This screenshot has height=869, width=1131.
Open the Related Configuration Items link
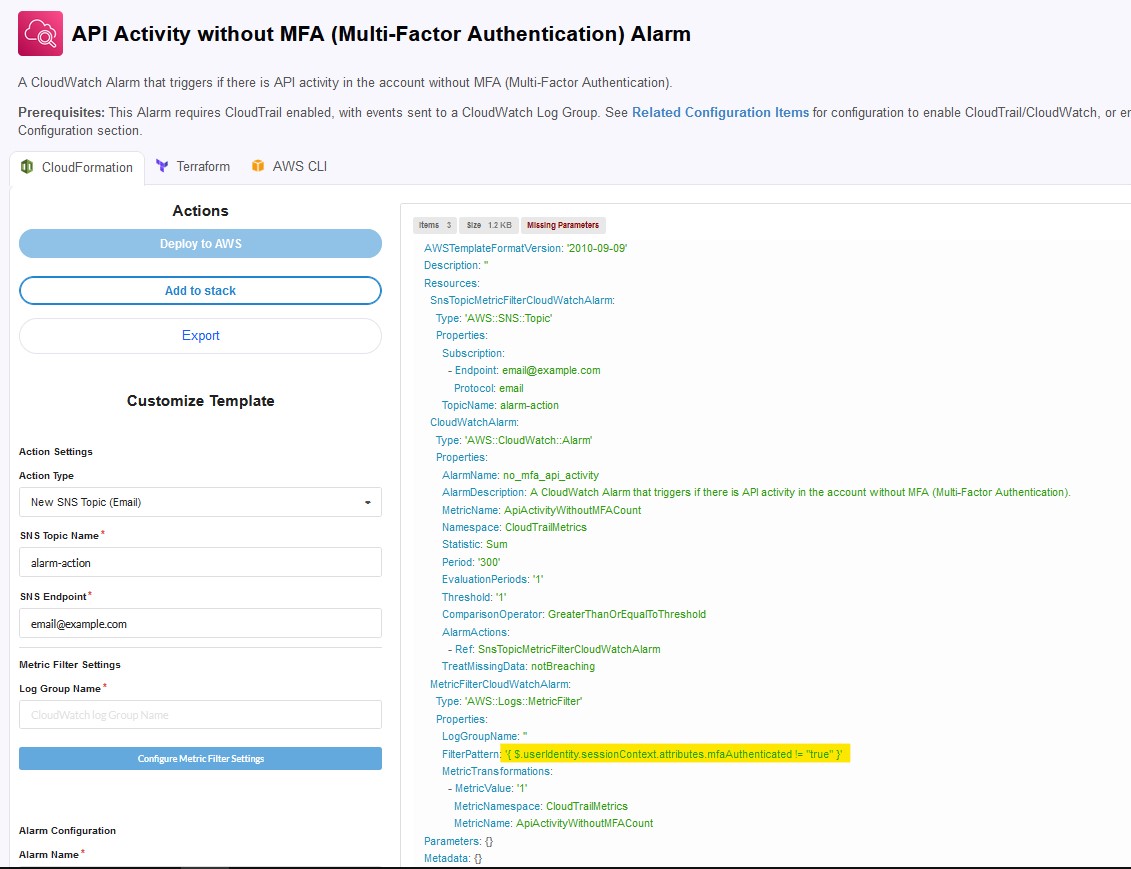pos(720,112)
